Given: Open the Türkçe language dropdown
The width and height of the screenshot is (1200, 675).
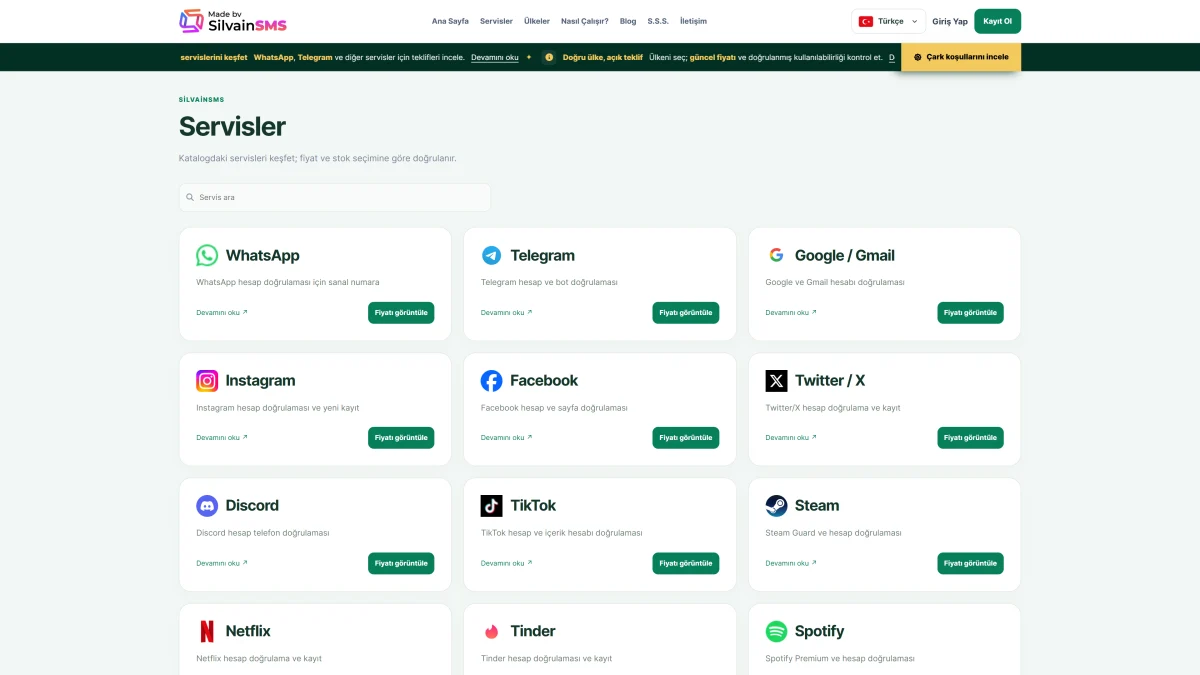Looking at the screenshot, I should pos(889,21).
